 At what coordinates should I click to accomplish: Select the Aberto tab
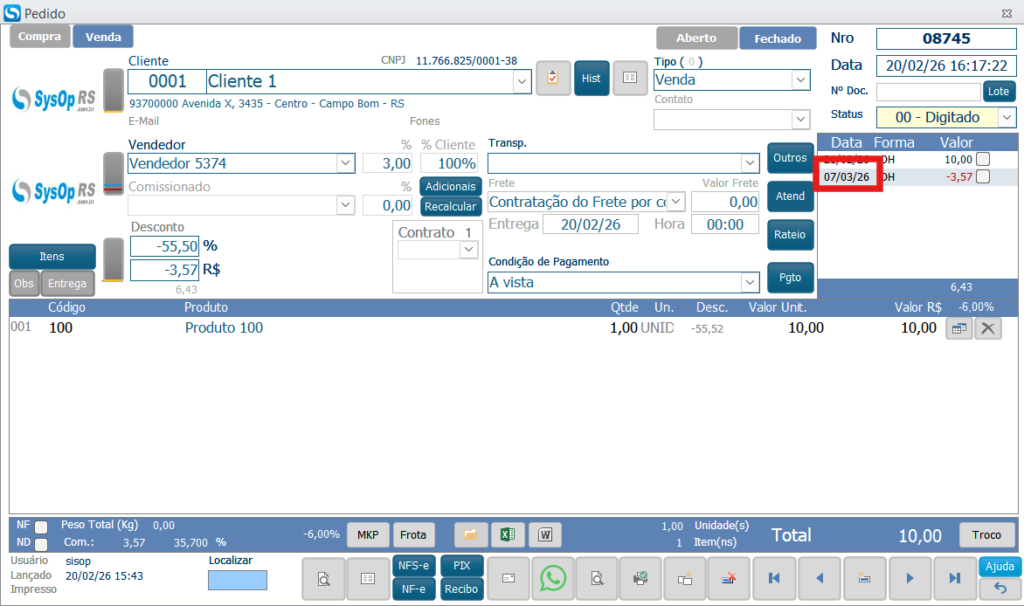click(696, 38)
